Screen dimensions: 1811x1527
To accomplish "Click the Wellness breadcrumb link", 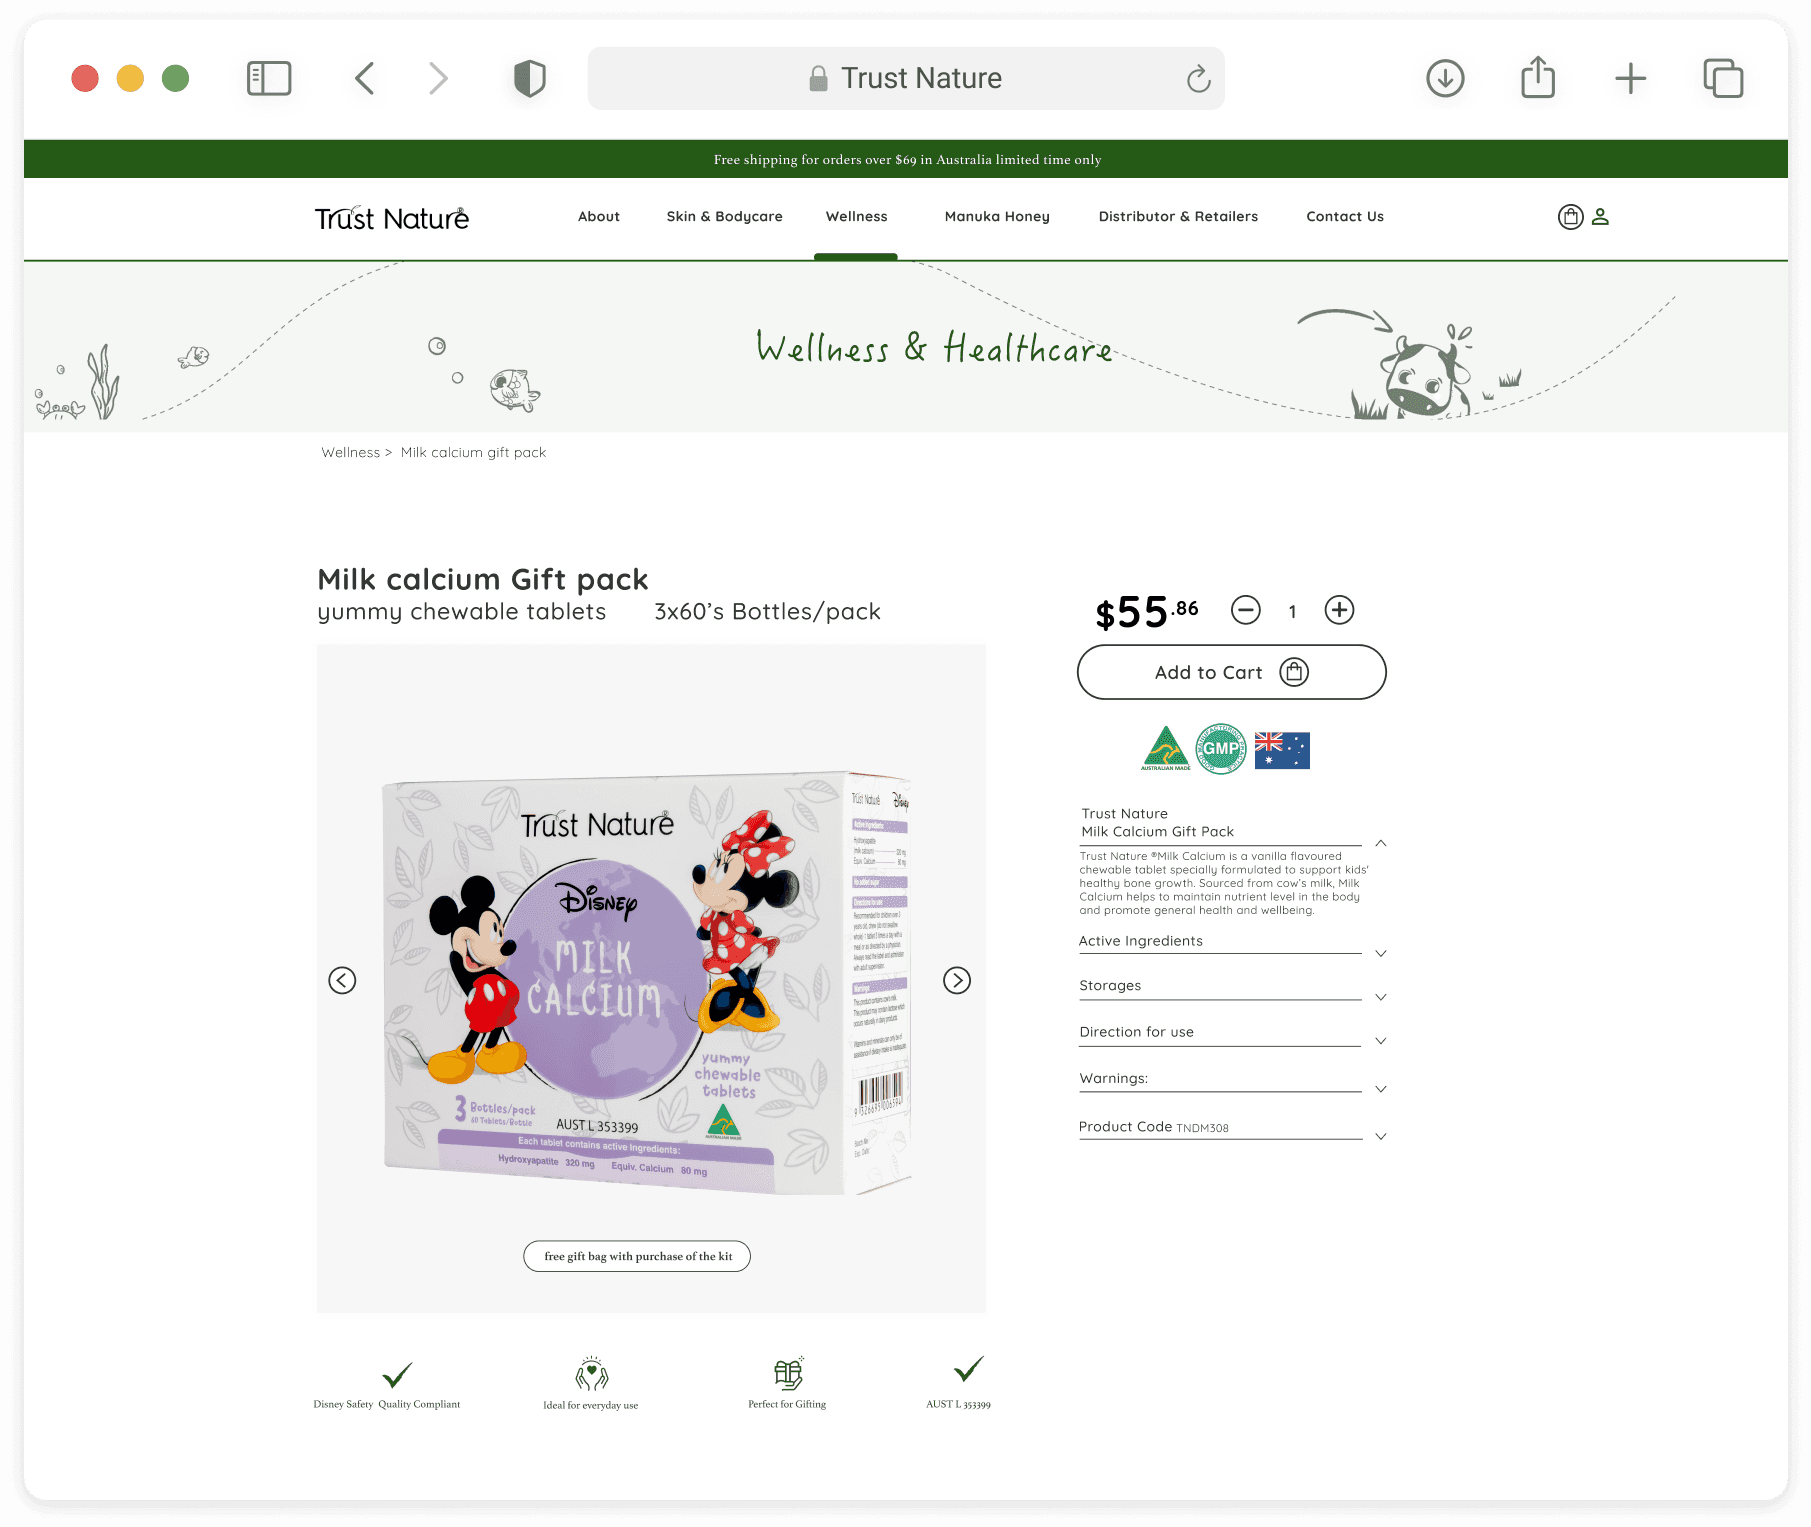I will (x=351, y=453).
